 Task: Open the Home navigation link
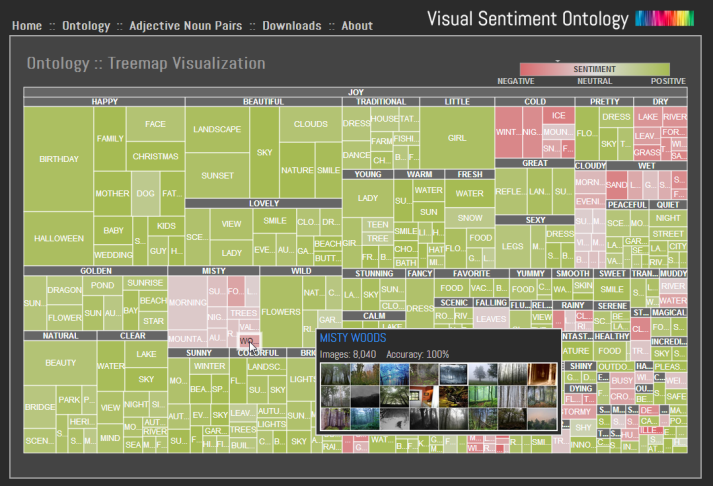(27, 25)
